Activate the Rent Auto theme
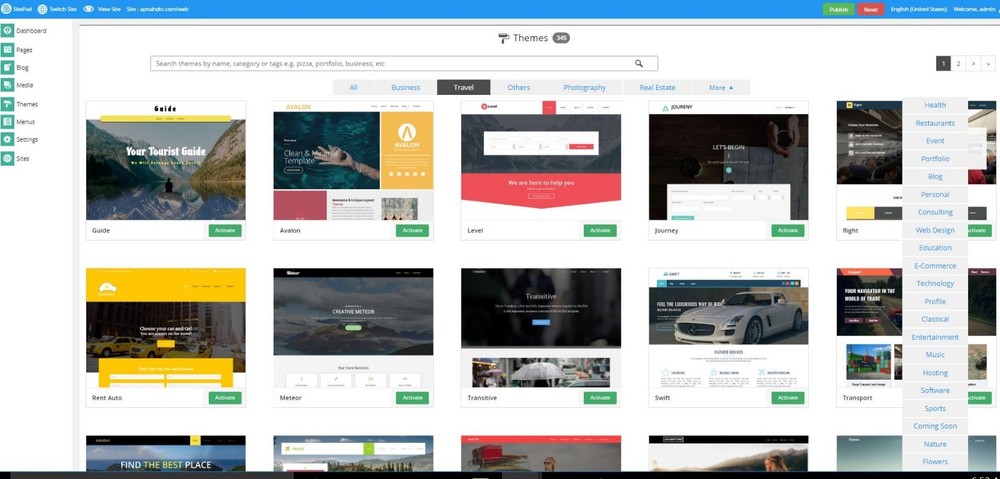 coord(225,397)
